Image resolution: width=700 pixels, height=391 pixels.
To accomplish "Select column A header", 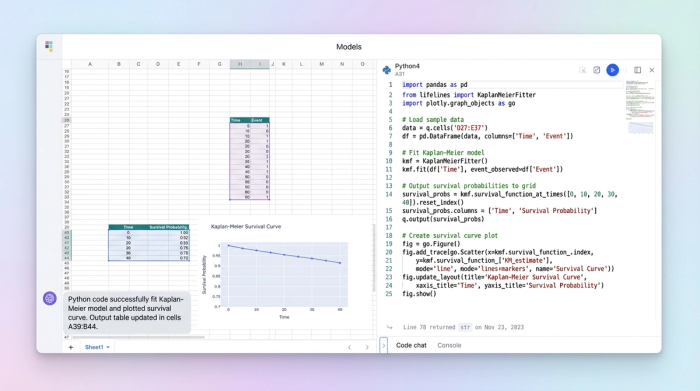I will click(x=90, y=64).
